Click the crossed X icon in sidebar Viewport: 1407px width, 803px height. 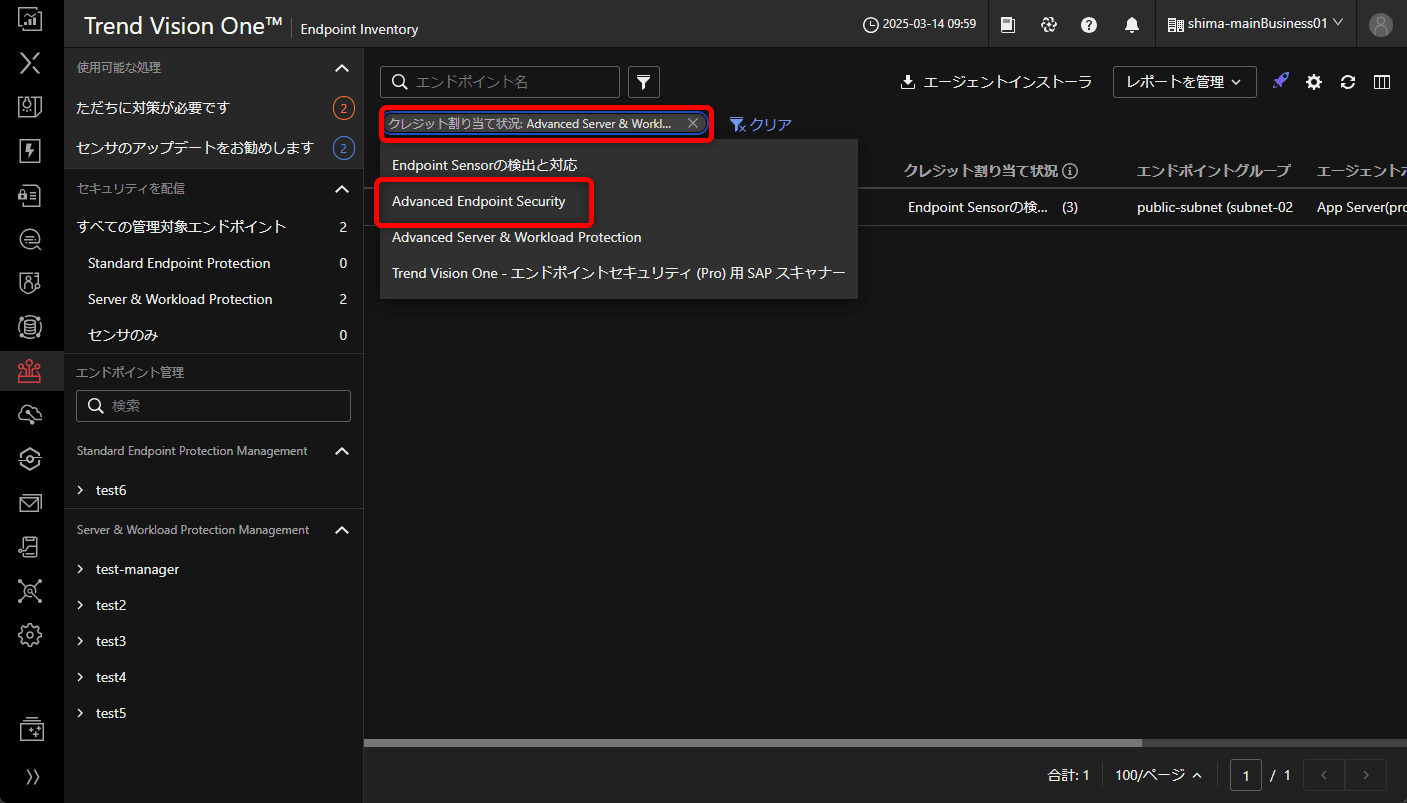[31, 63]
